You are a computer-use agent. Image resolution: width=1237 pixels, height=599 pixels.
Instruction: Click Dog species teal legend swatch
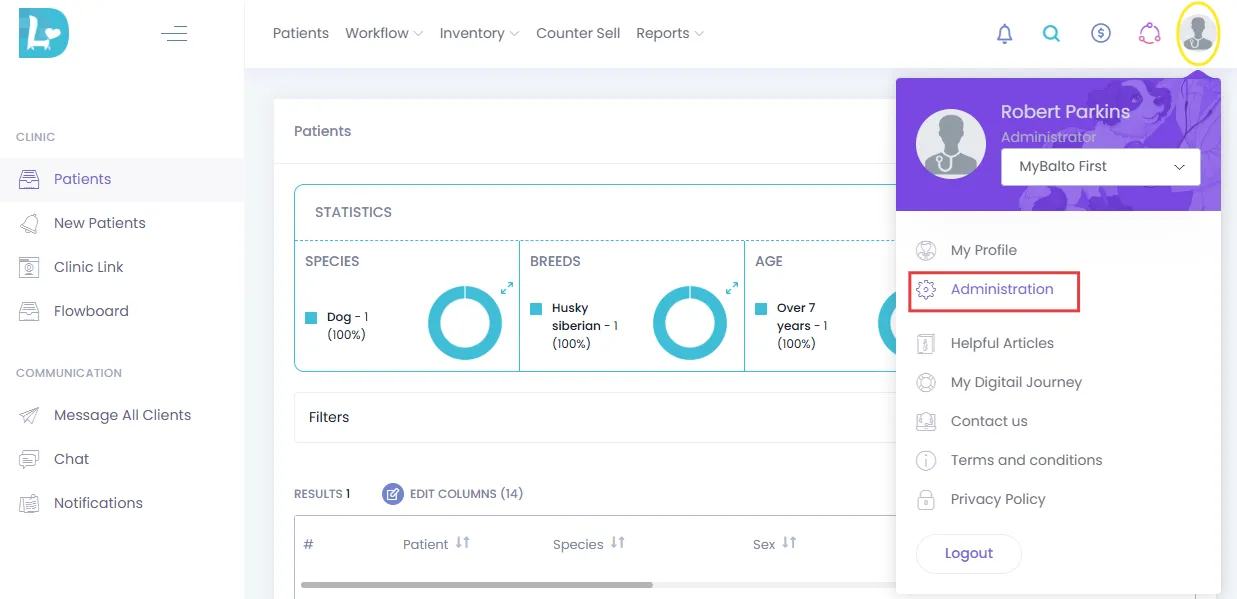pyautogui.click(x=311, y=318)
